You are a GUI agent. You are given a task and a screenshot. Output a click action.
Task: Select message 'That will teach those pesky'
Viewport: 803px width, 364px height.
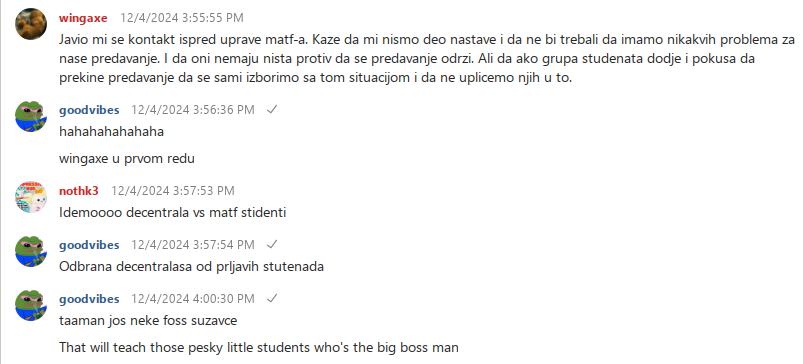click(x=259, y=348)
